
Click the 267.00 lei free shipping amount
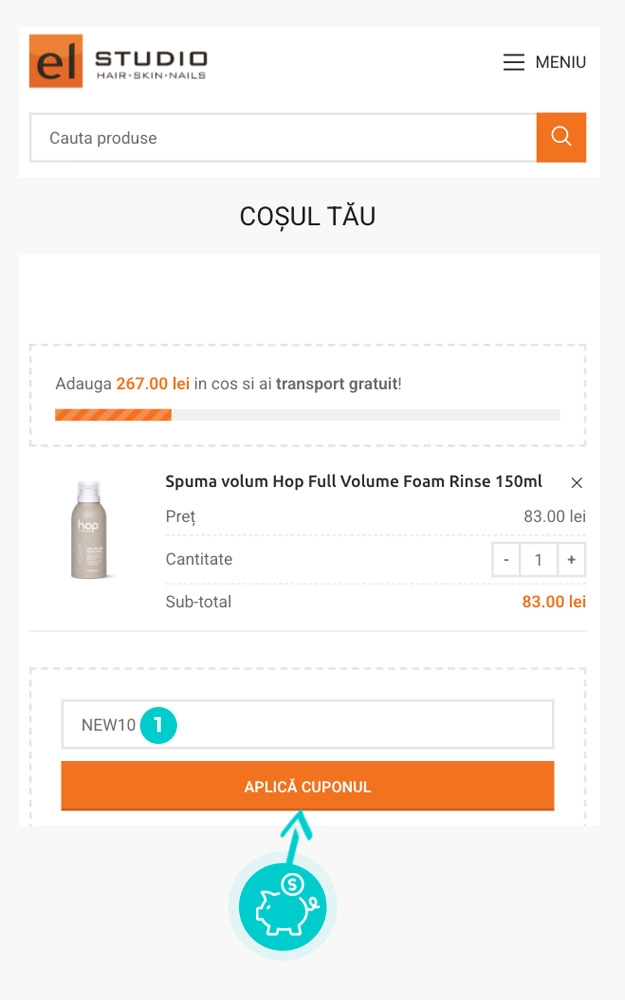point(153,384)
